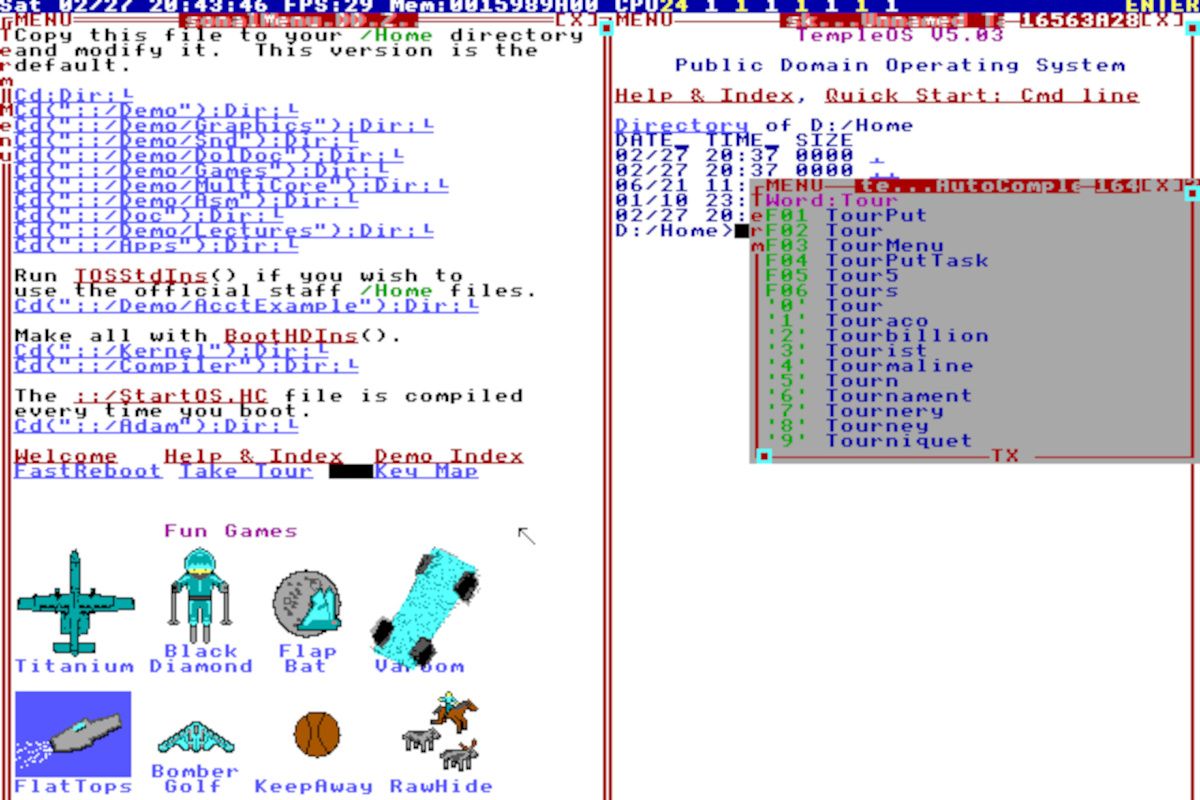Image resolution: width=1200 pixels, height=800 pixels.
Task: Select F05 Tour5 autocomplete entry
Action: tap(831, 276)
